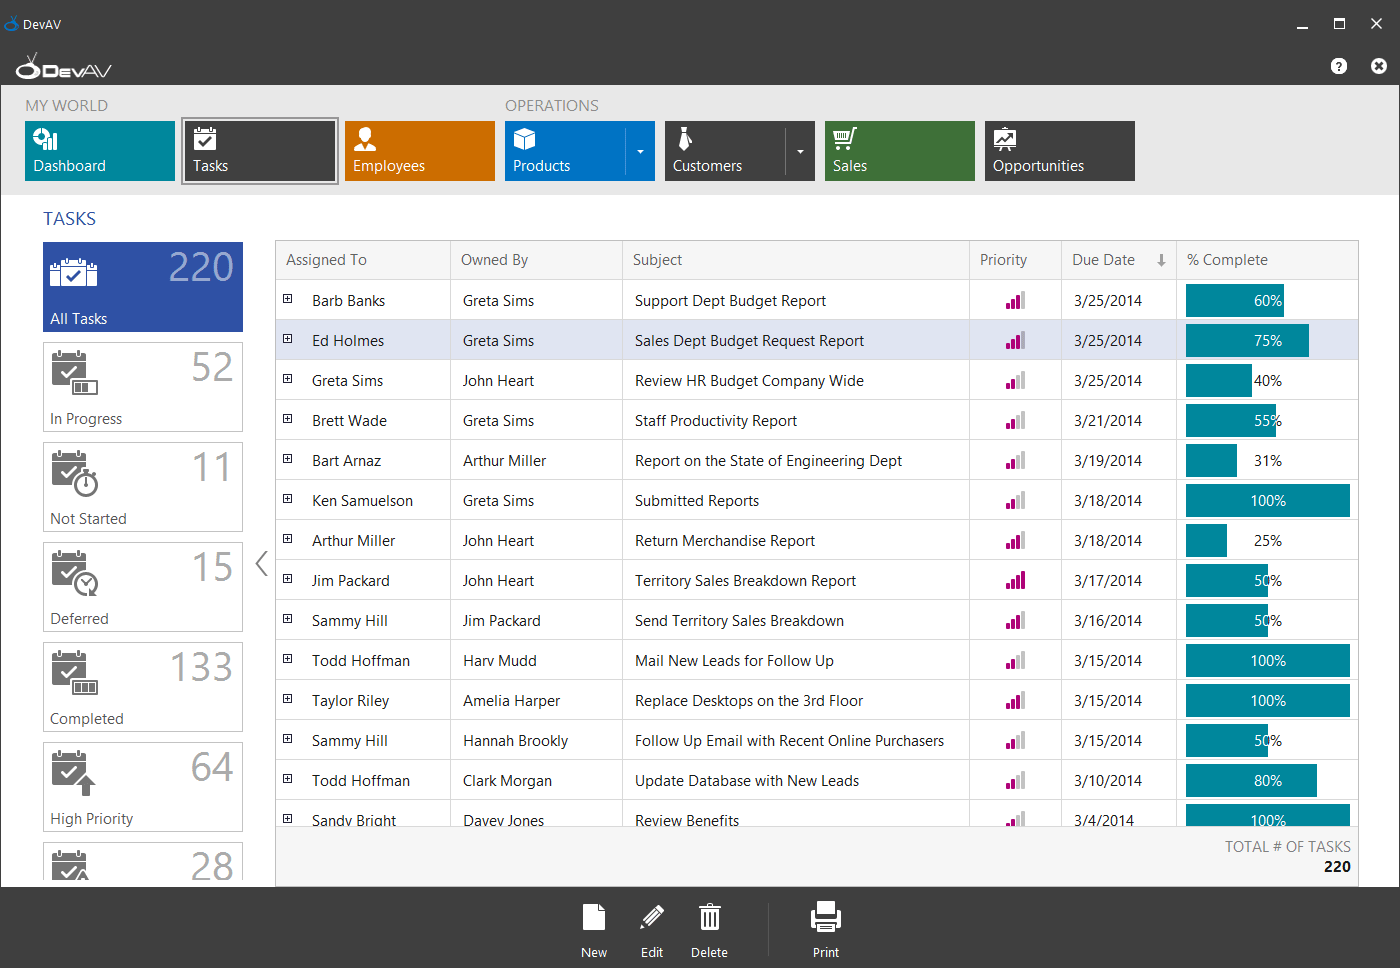Filter by Completed tasks tile
1400x968 pixels.
[x=143, y=687]
